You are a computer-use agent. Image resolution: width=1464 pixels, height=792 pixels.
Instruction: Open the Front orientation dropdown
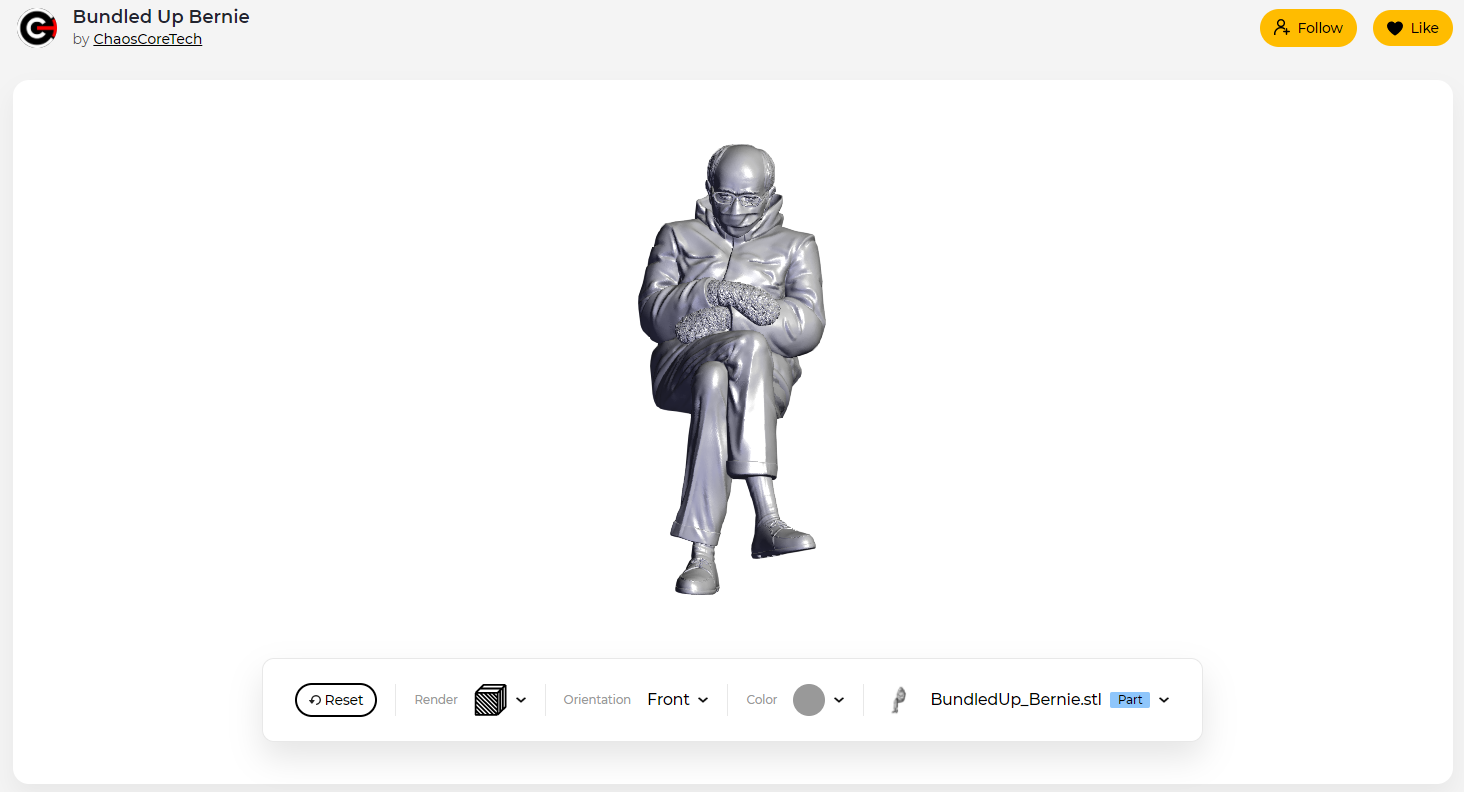pos(678,700)
